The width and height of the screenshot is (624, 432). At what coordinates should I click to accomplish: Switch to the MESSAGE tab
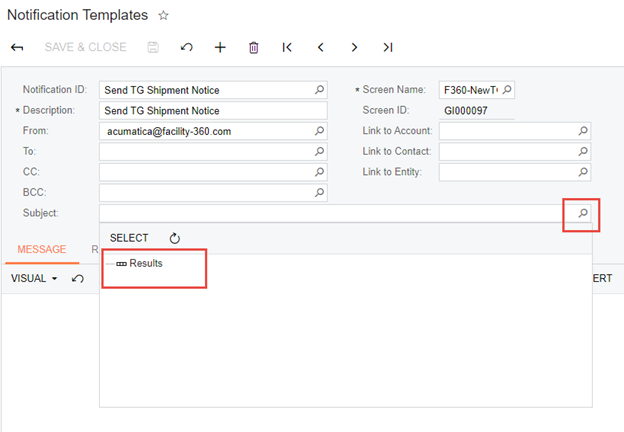click(41, 249)
